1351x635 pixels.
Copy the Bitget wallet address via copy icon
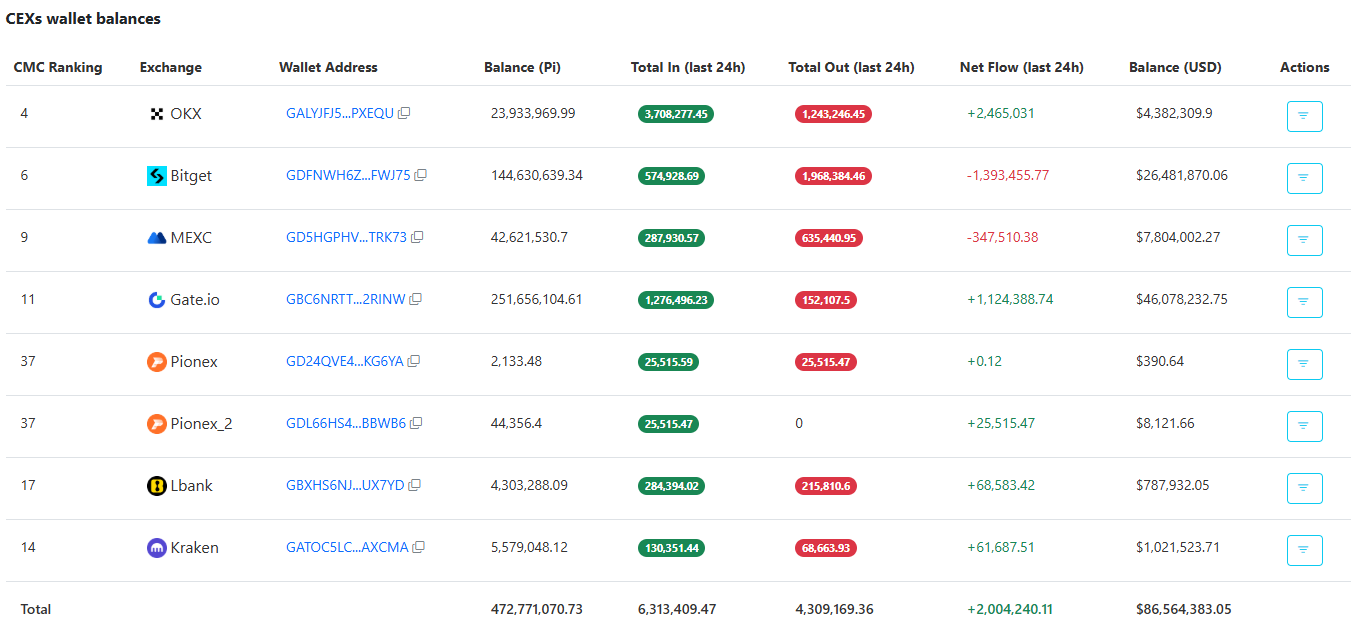pos(419,175)
